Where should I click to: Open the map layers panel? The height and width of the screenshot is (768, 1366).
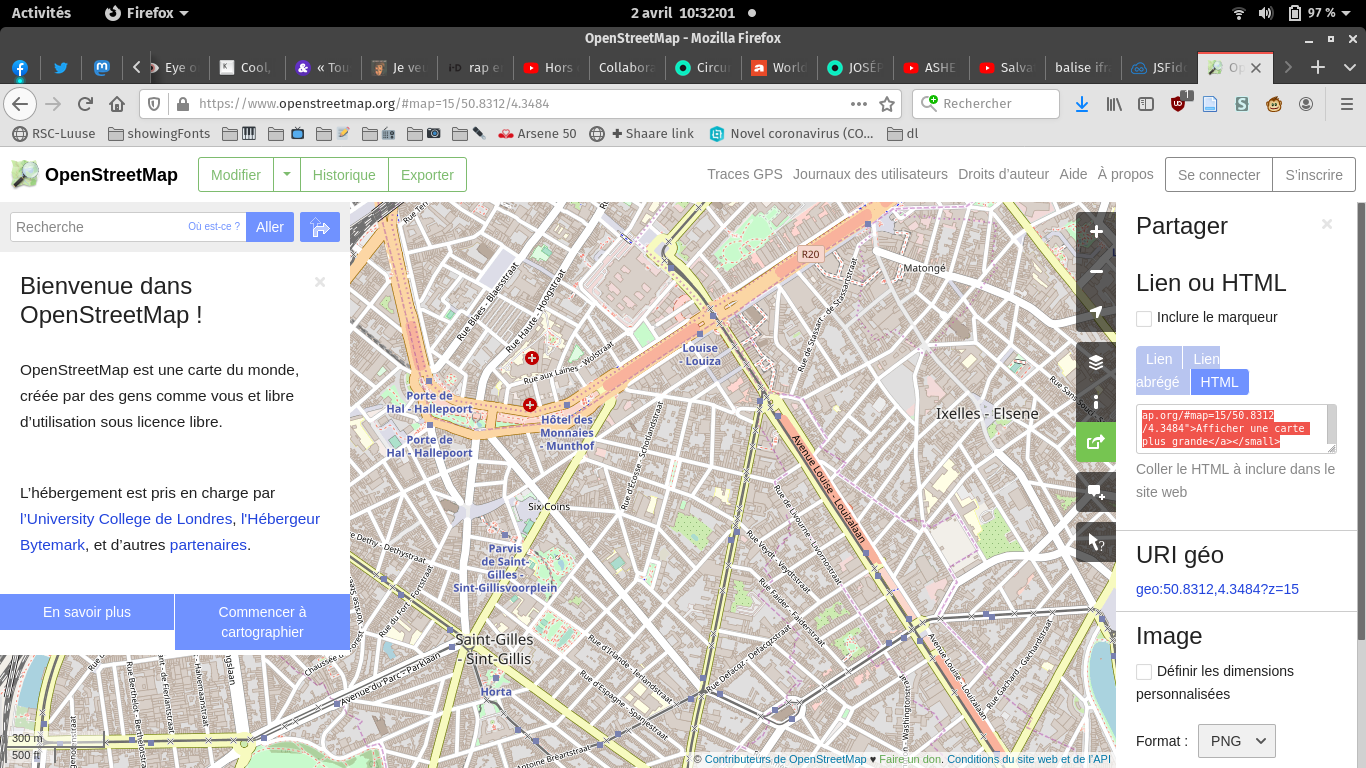pyautogui.click(x=1096, y=362)
